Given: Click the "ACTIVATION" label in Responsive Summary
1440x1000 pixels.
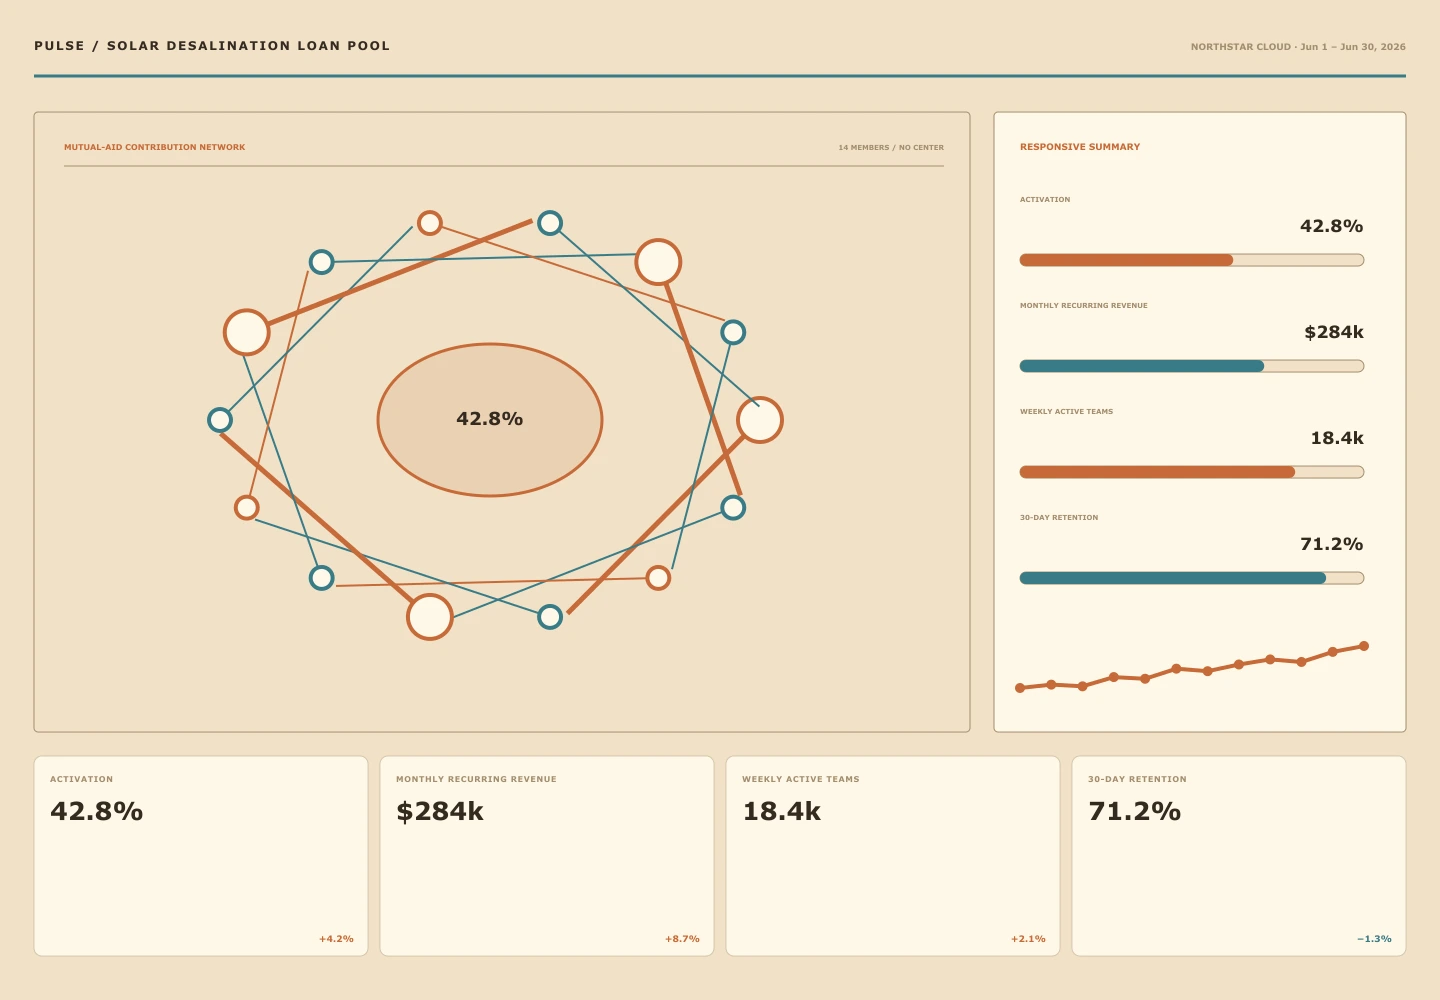Looking at the screenshot, I should pos(1045,200).
